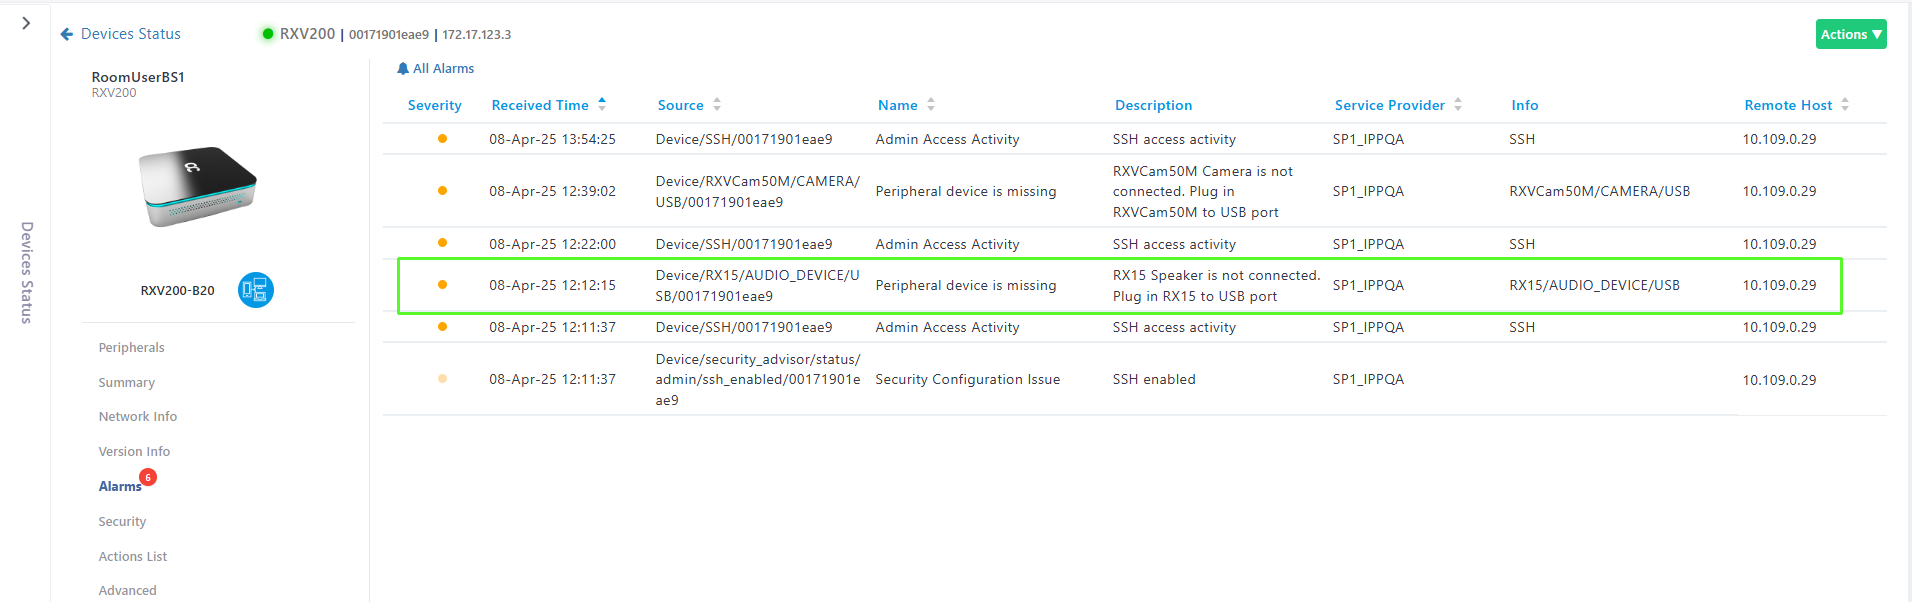Screen dimensions: 1912x602
Task: Select RX15/AUDIO_DEVICE/USB info cell
Action: point(1594,286)
